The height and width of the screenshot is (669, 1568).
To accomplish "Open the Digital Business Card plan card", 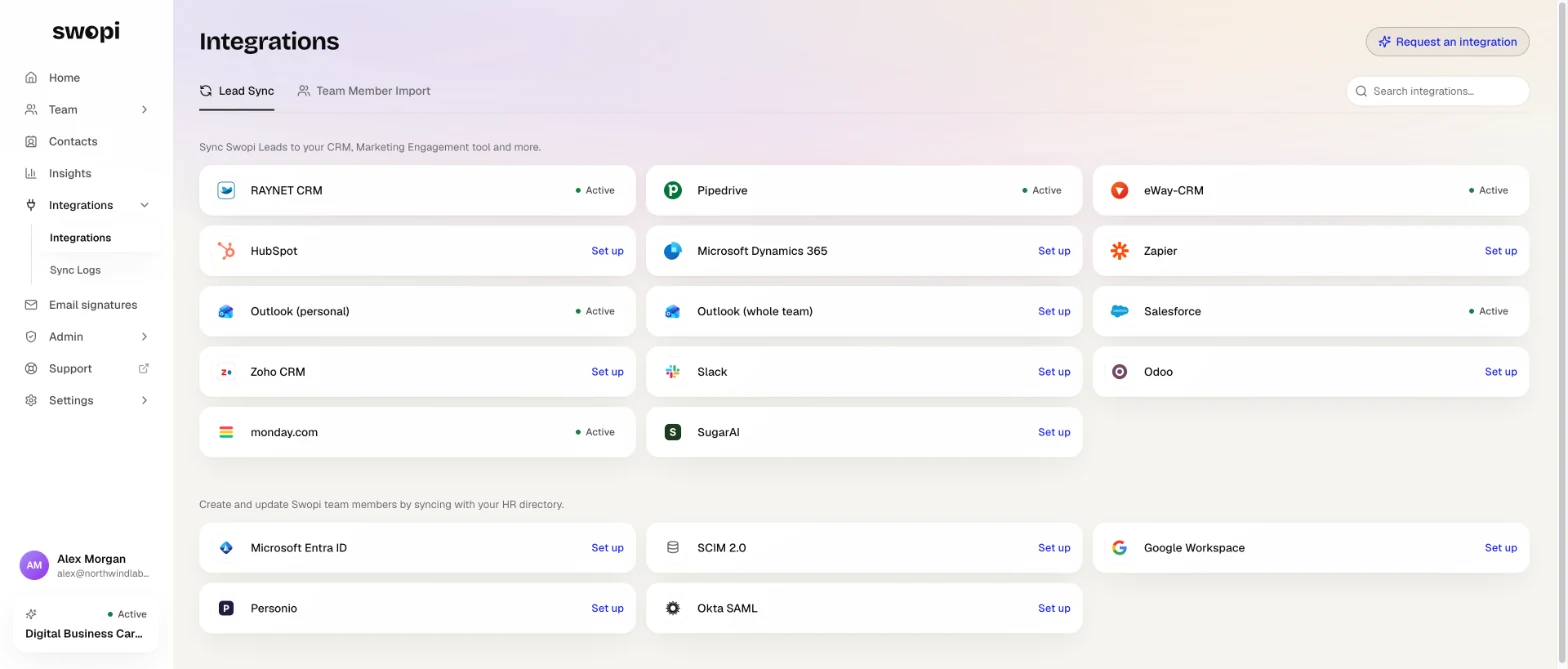I will click(86, 625).
